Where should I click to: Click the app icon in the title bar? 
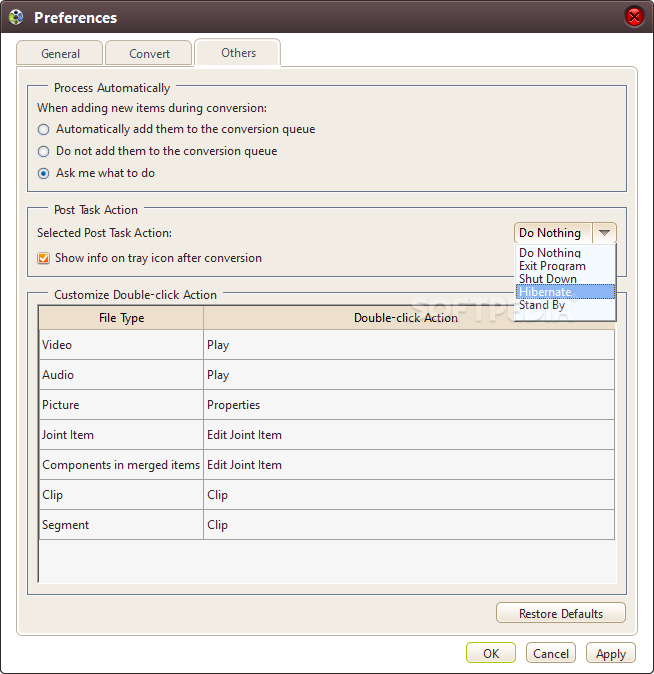pyautogui.click(x=16, y=18)
